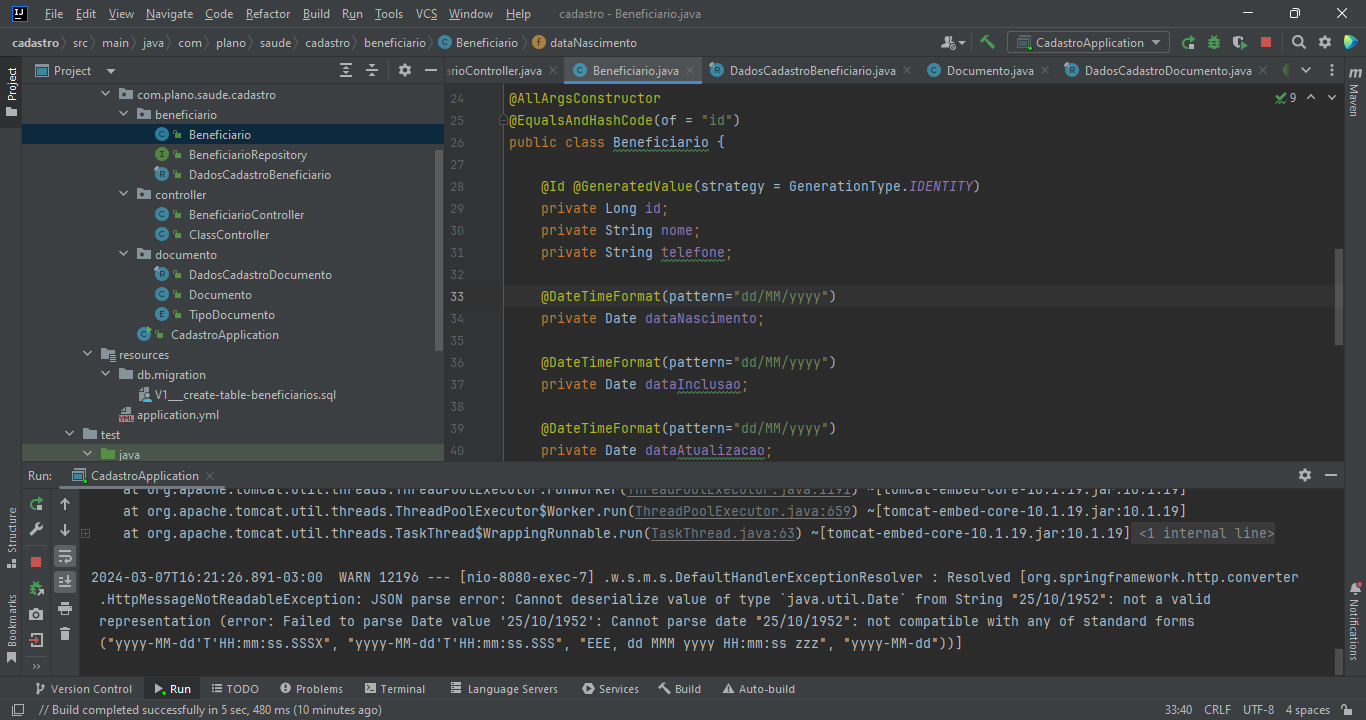Click the Exit icon in the Run panel

click(x=37, y=640)
